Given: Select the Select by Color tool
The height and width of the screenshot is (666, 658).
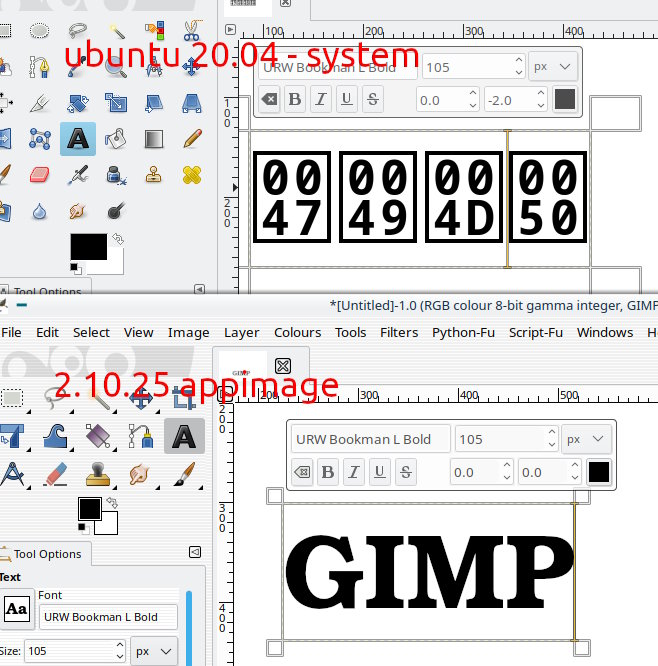Looking at the screenshot, I should 154,31.
